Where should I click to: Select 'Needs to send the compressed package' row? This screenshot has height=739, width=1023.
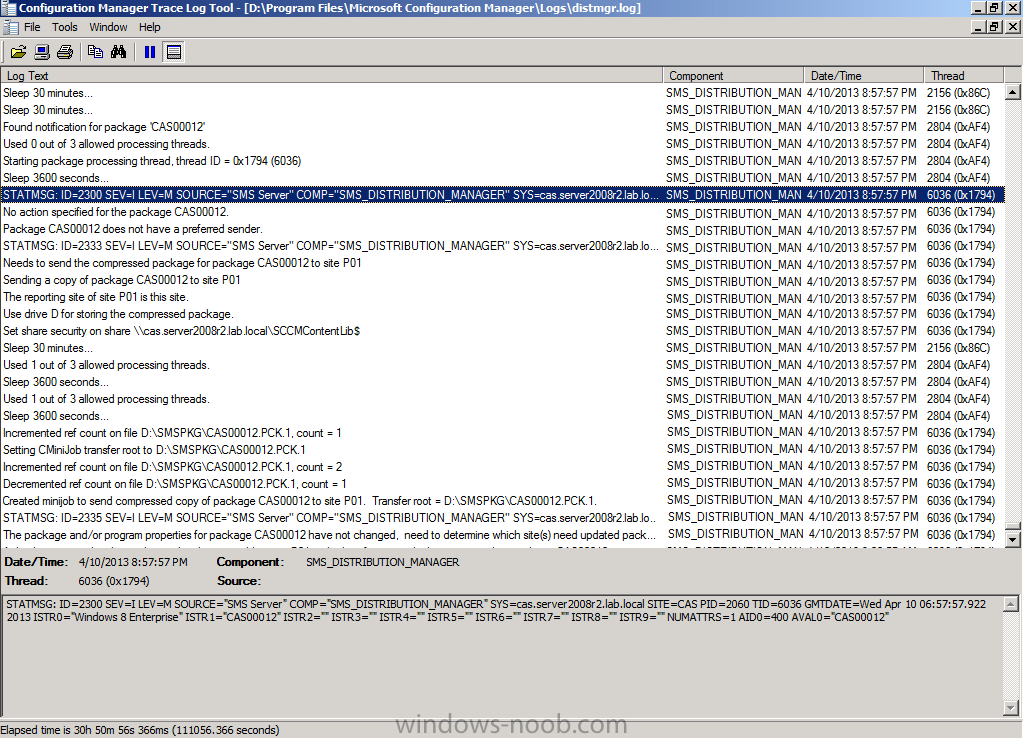502,263
